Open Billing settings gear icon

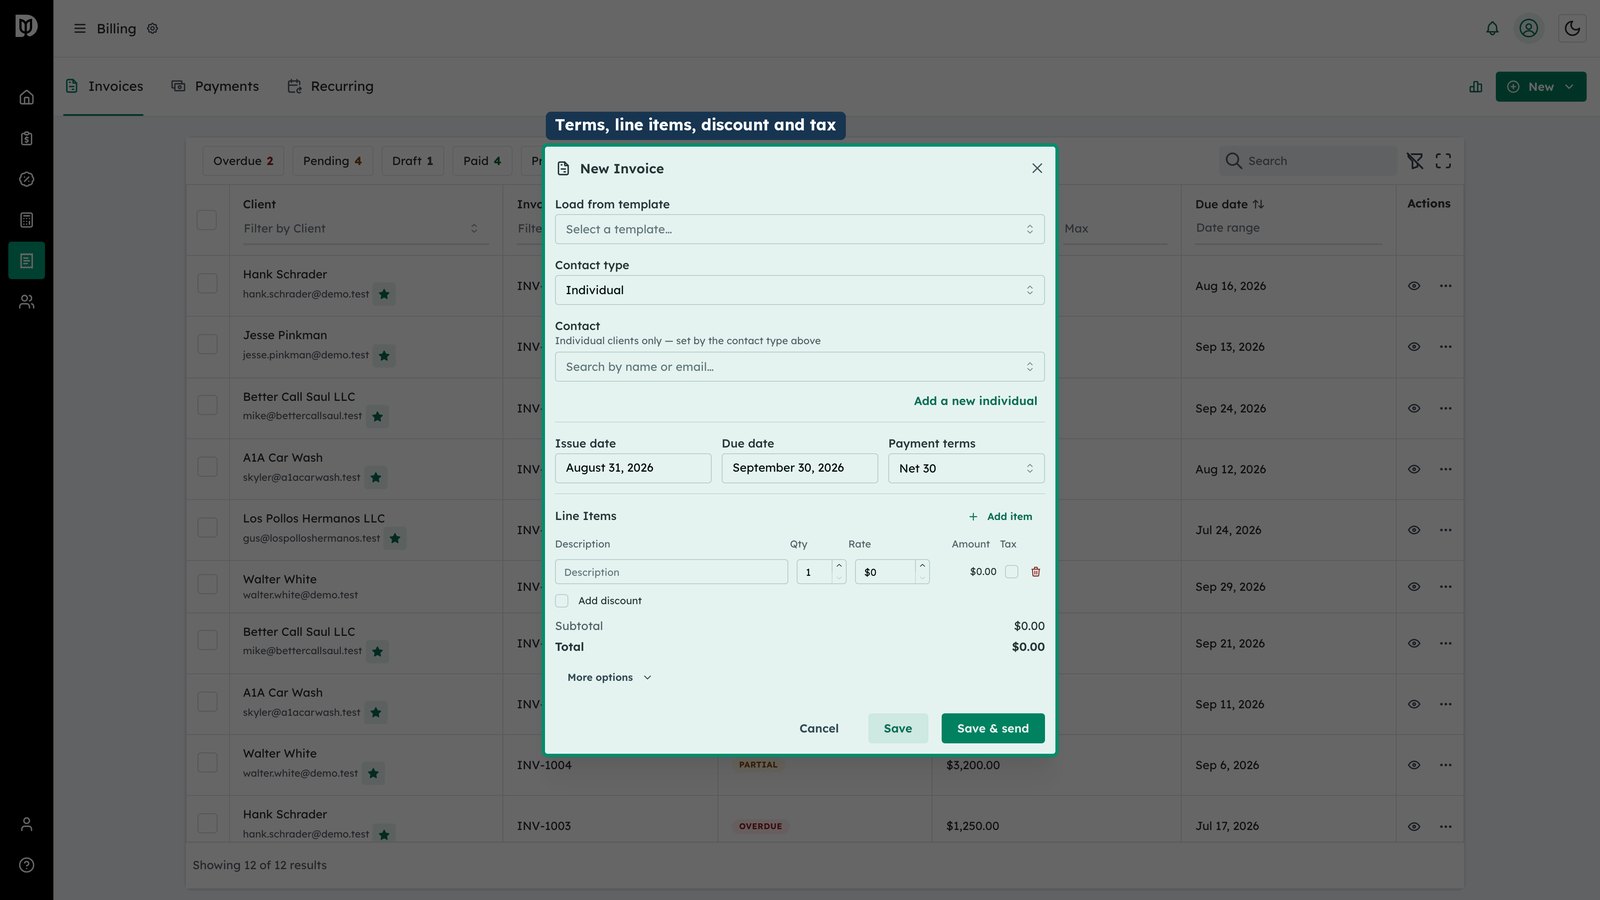(x=153, y=29)
